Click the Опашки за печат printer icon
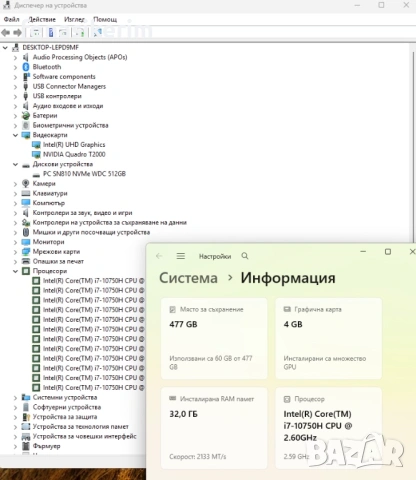This screenshot has width=416, height=480. 26,261
